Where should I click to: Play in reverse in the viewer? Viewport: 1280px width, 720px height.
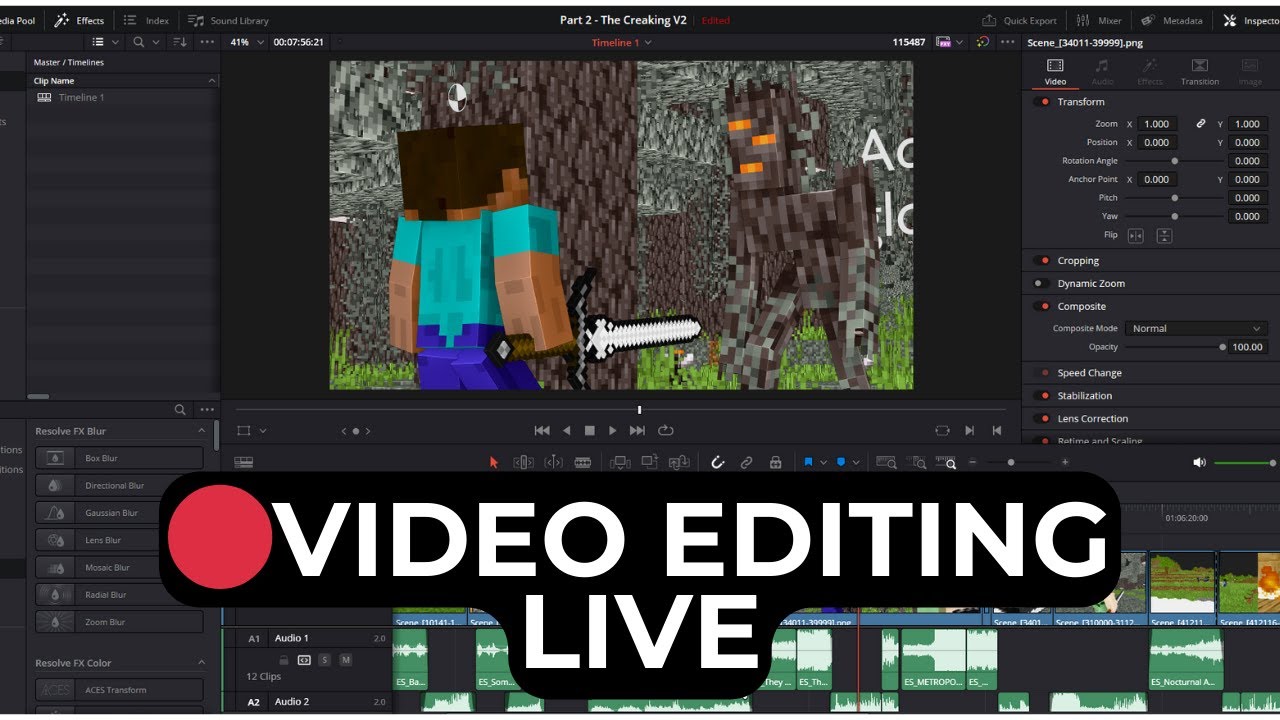pos(566,431)
